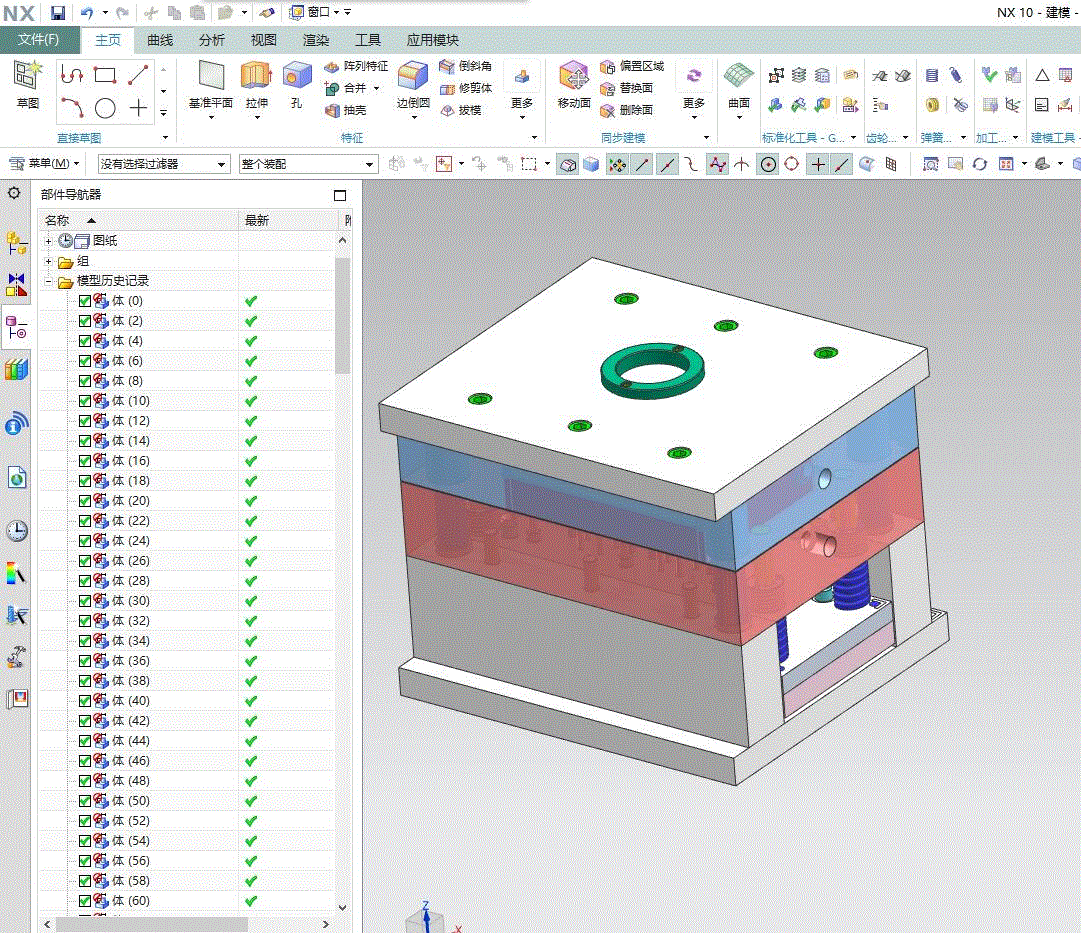
Task: Uncheck the checkbox for 体 (34)
Action: (x=85, y=641)
